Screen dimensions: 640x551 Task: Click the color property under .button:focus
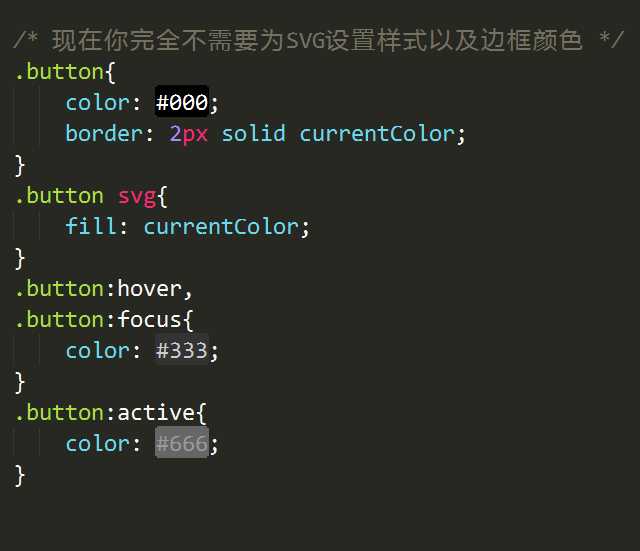click(x=98, y=351)
